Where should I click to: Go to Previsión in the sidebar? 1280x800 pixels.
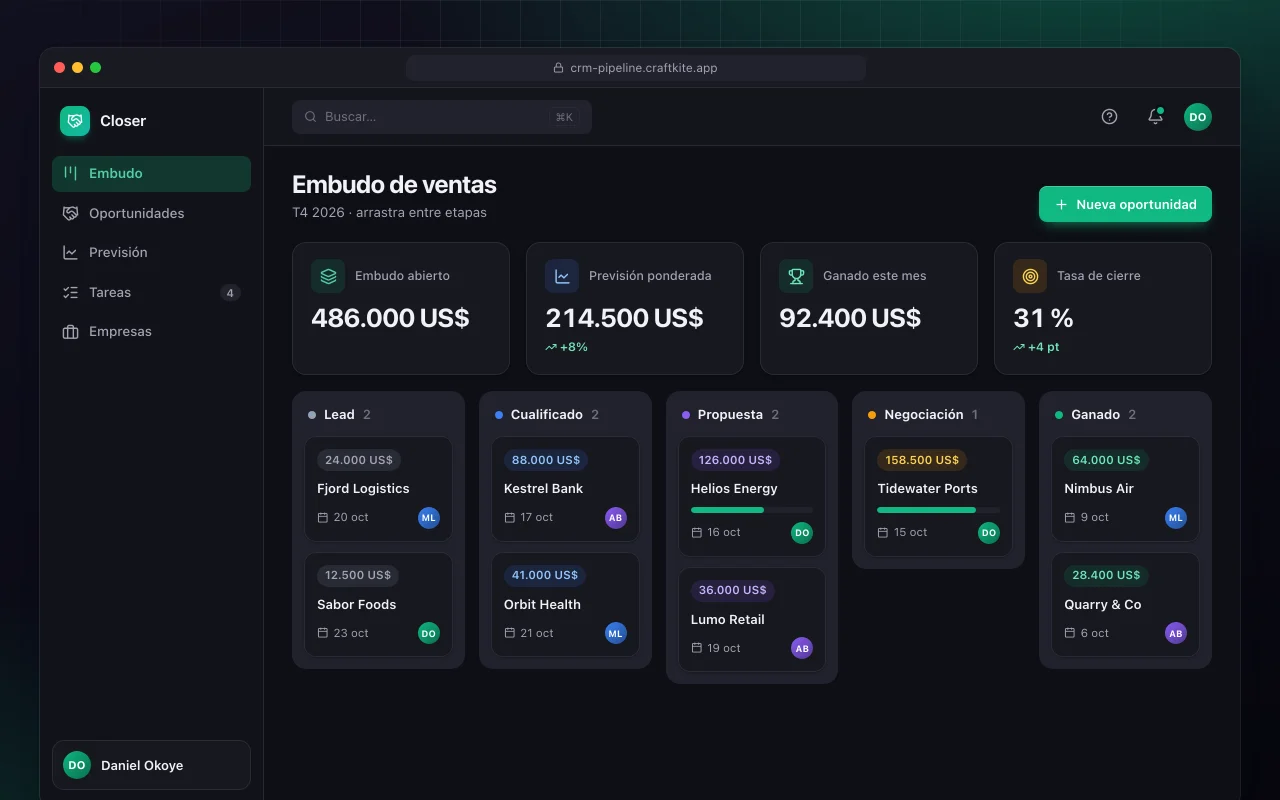(151, 253)
